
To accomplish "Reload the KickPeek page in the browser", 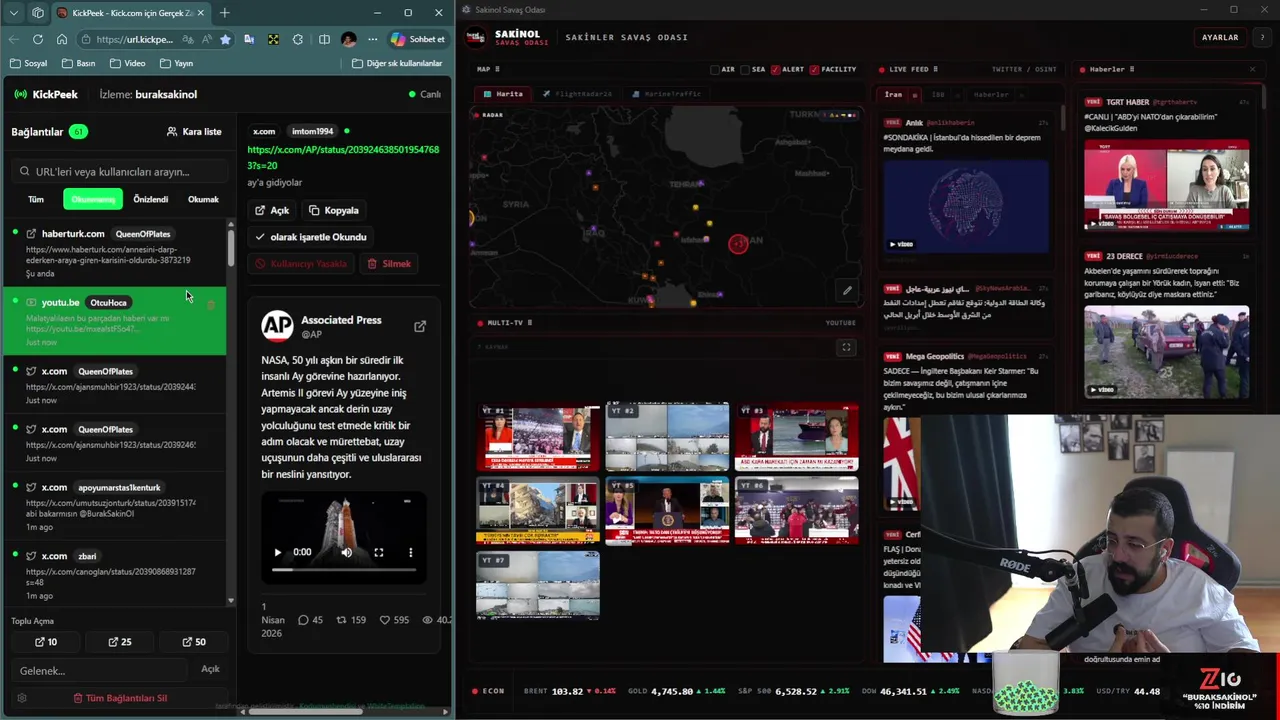I will point(37,39).
